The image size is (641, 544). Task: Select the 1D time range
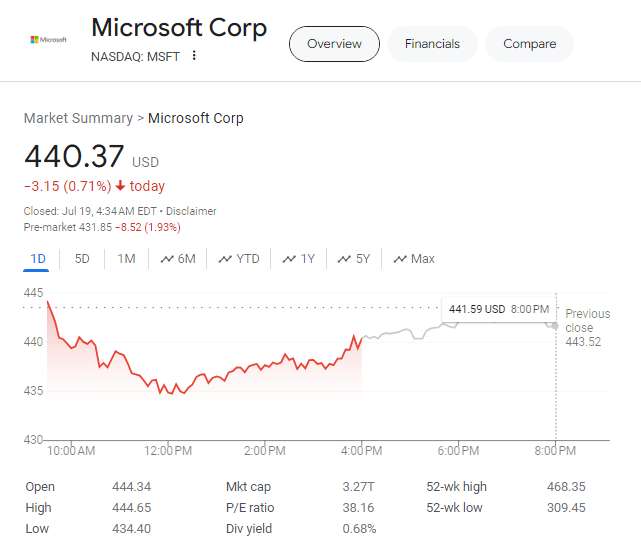coord(38,259)
